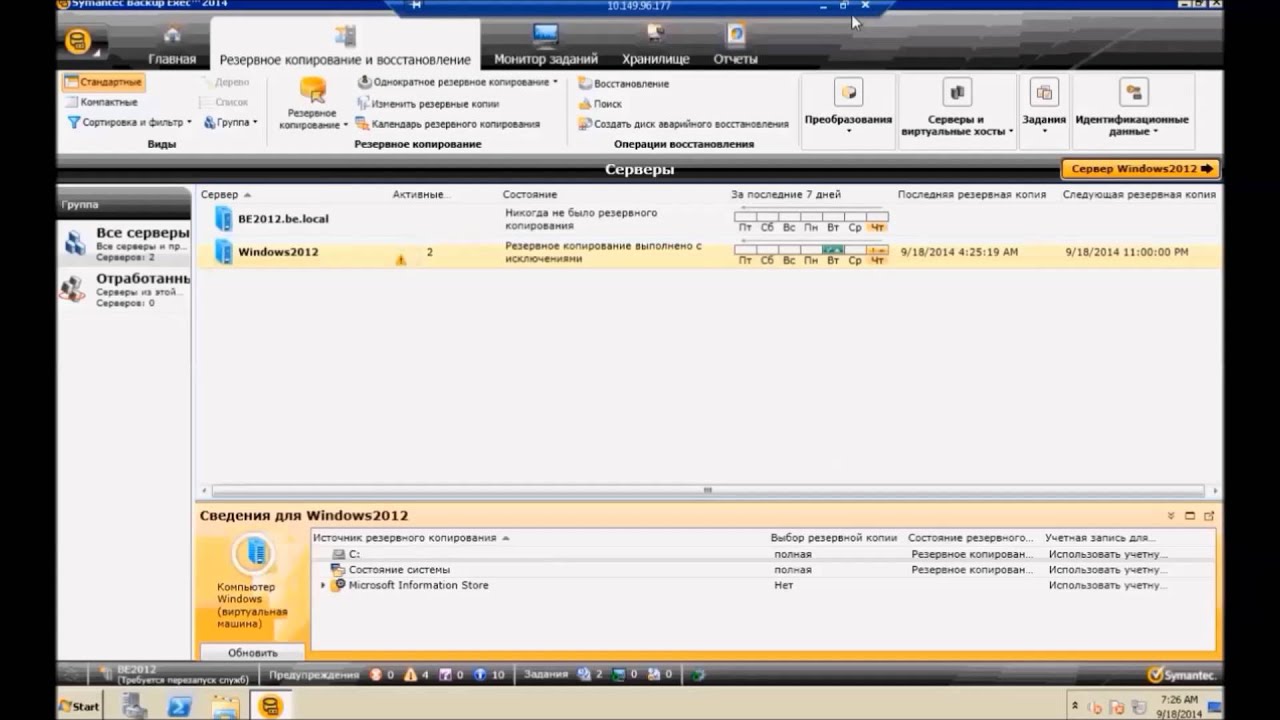Image resolution: width=1280 pixels, height=720 pixels.
Task: Open Идентификационные данные dropdown
Action: pos(1132,108)
